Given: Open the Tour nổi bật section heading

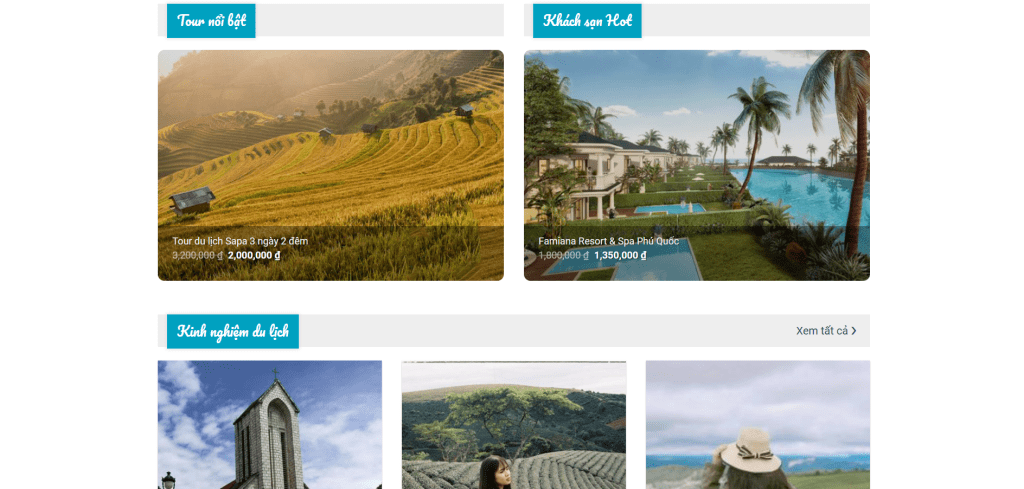Looking at the screenshot, I should click(211, 20).
